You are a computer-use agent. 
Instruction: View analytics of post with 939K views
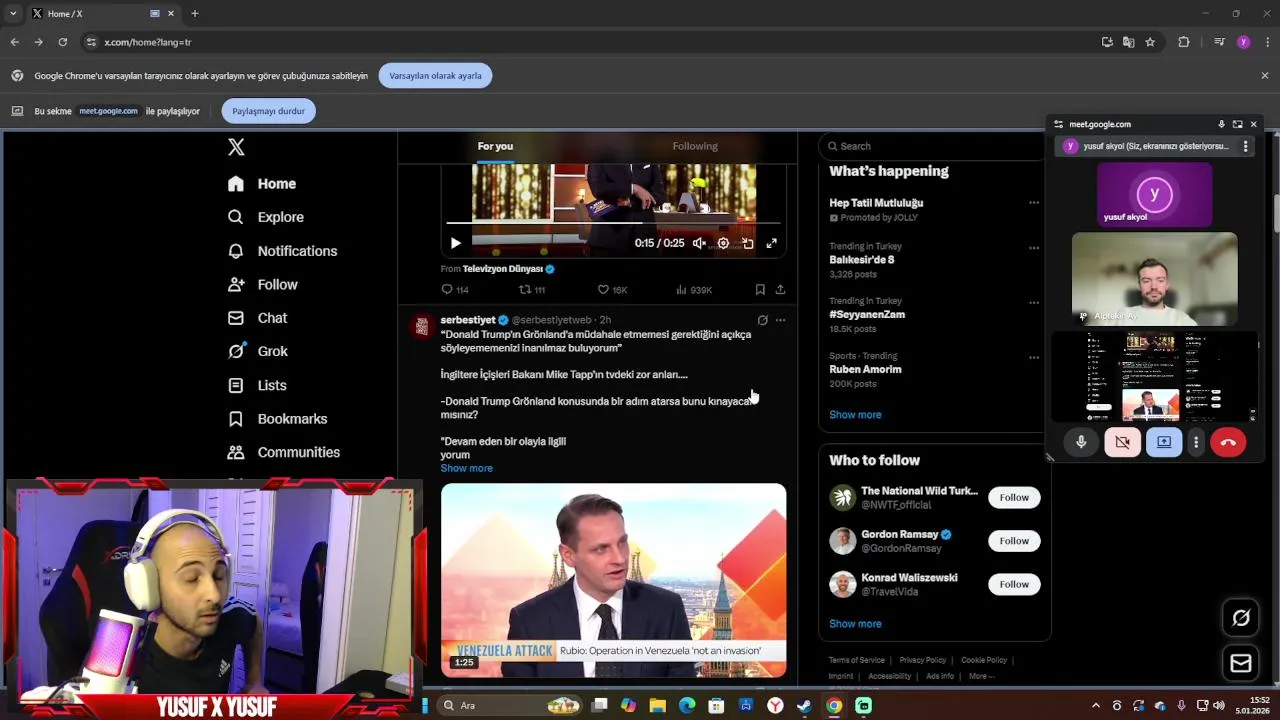[694, 290]
